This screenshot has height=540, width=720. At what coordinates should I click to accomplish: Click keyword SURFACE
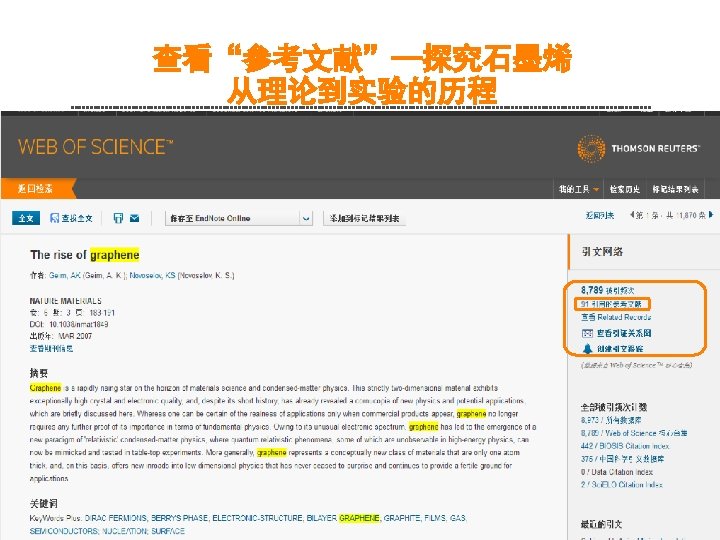pos(168,531)
